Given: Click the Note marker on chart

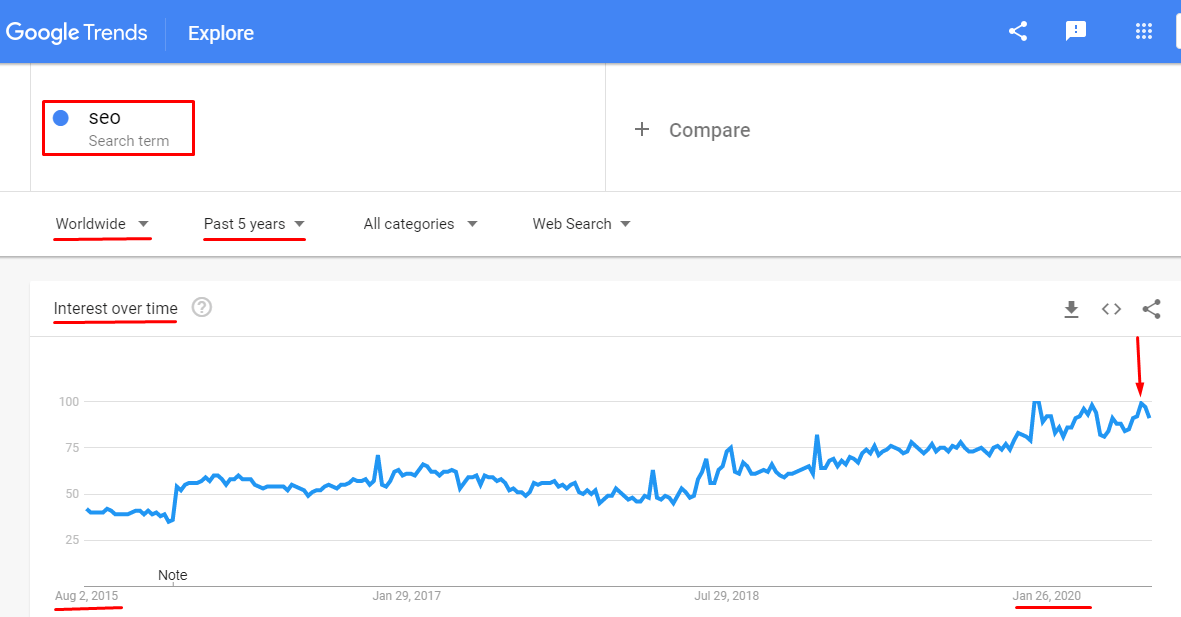Looking at the screenshot, I should click(x=172, y=575).
